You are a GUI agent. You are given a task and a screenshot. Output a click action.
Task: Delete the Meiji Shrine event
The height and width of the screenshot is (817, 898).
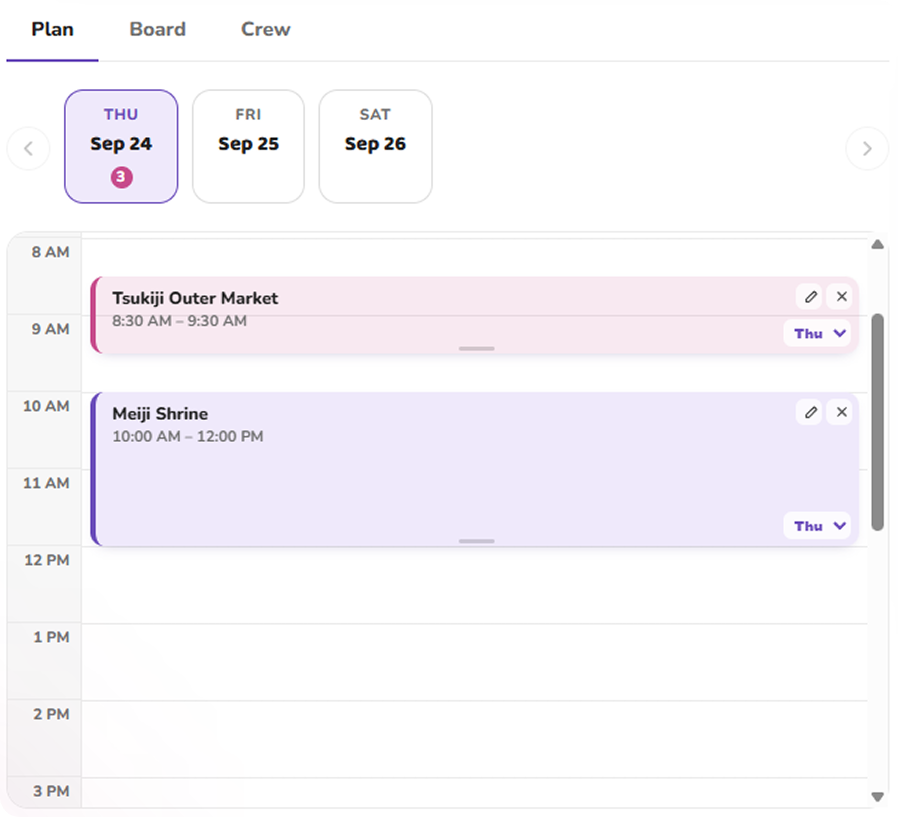(841, 412)
